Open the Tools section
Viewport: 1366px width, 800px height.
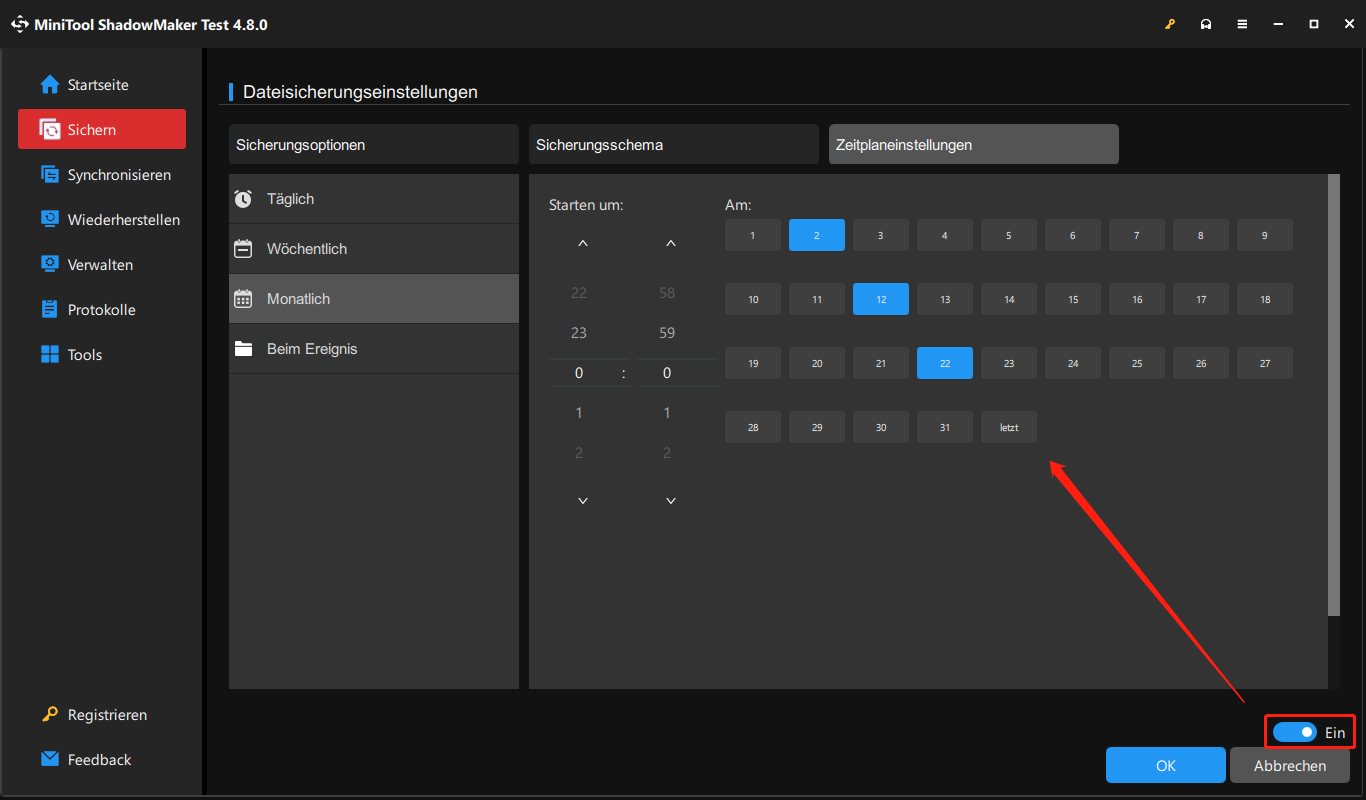(84, 354)
